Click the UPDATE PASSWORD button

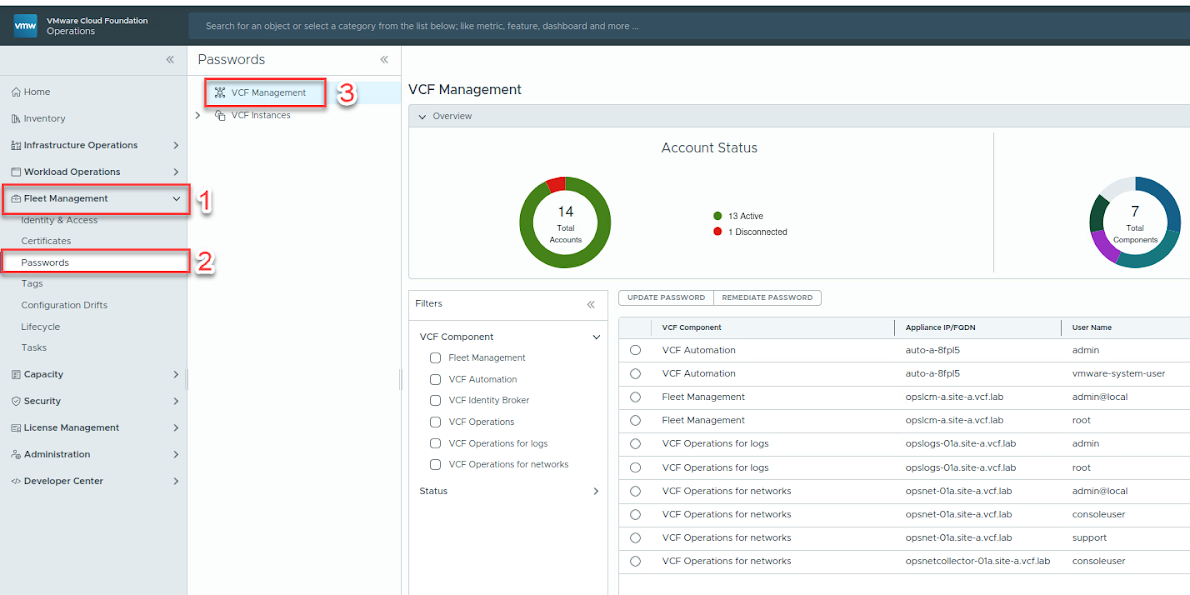(665, 297)
